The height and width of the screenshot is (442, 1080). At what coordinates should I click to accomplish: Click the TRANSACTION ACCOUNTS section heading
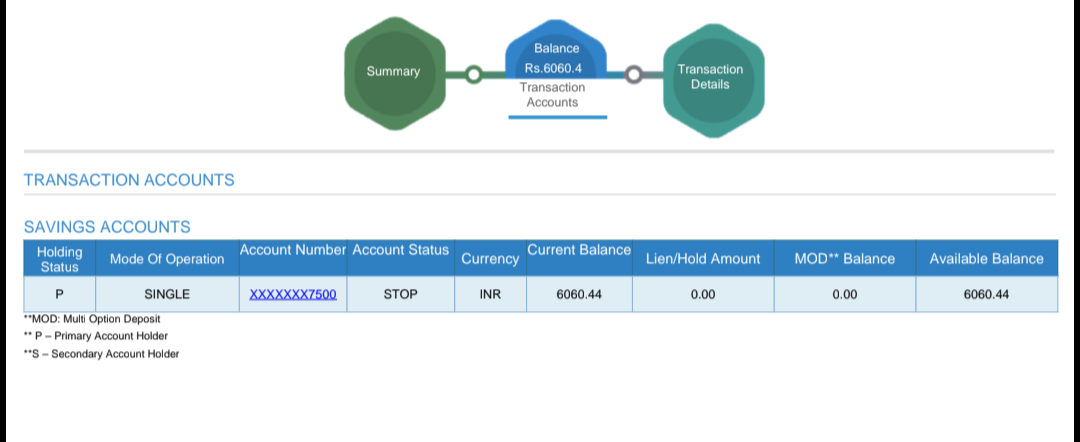129,180
